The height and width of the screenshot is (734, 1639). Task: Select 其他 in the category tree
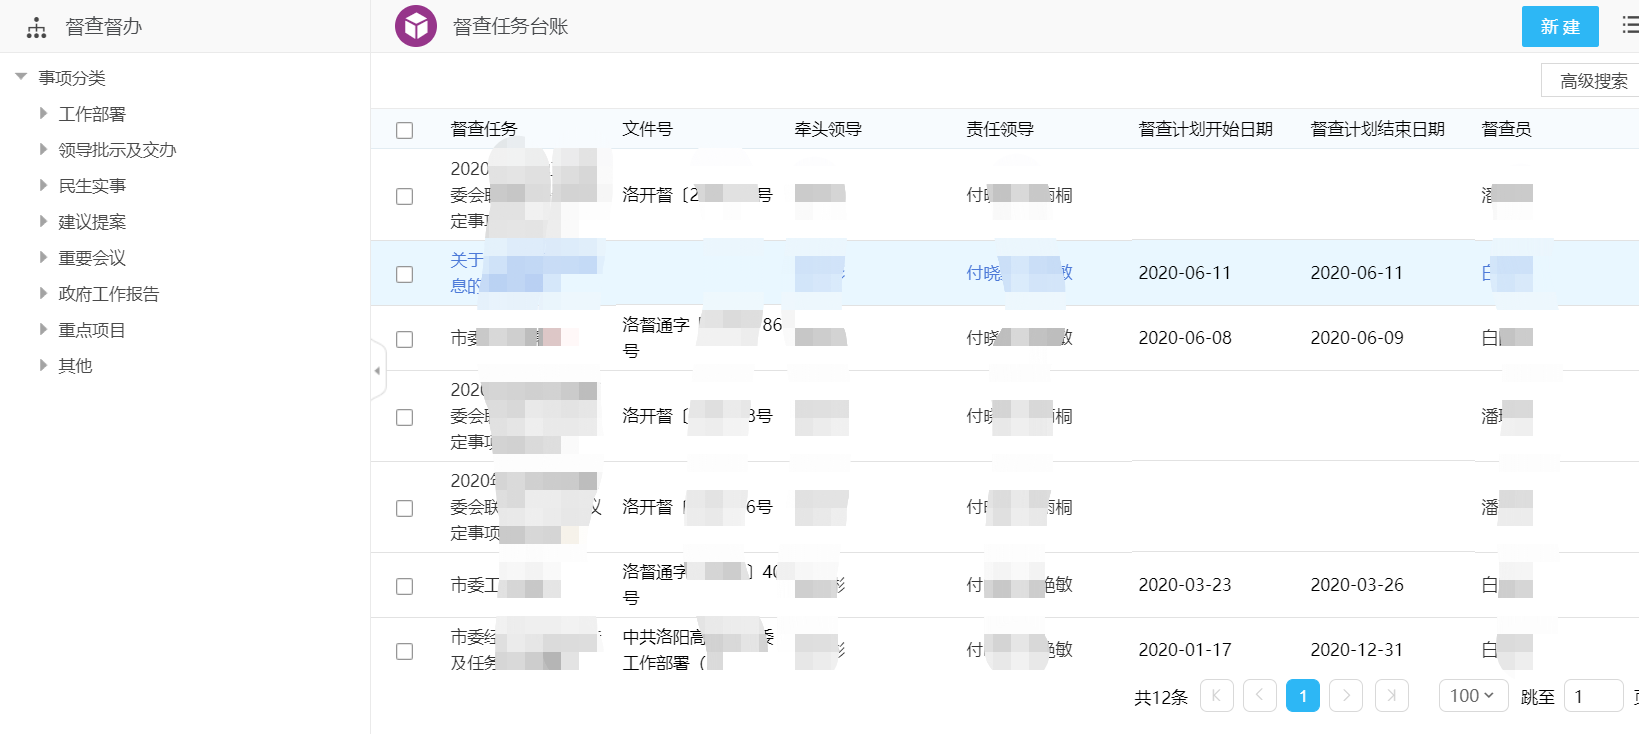pos(75,366)
